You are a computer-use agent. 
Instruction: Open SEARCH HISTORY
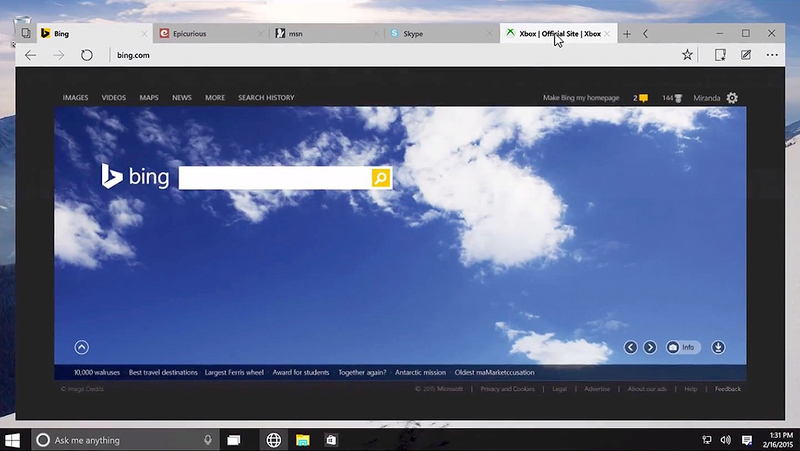[266, 97]
